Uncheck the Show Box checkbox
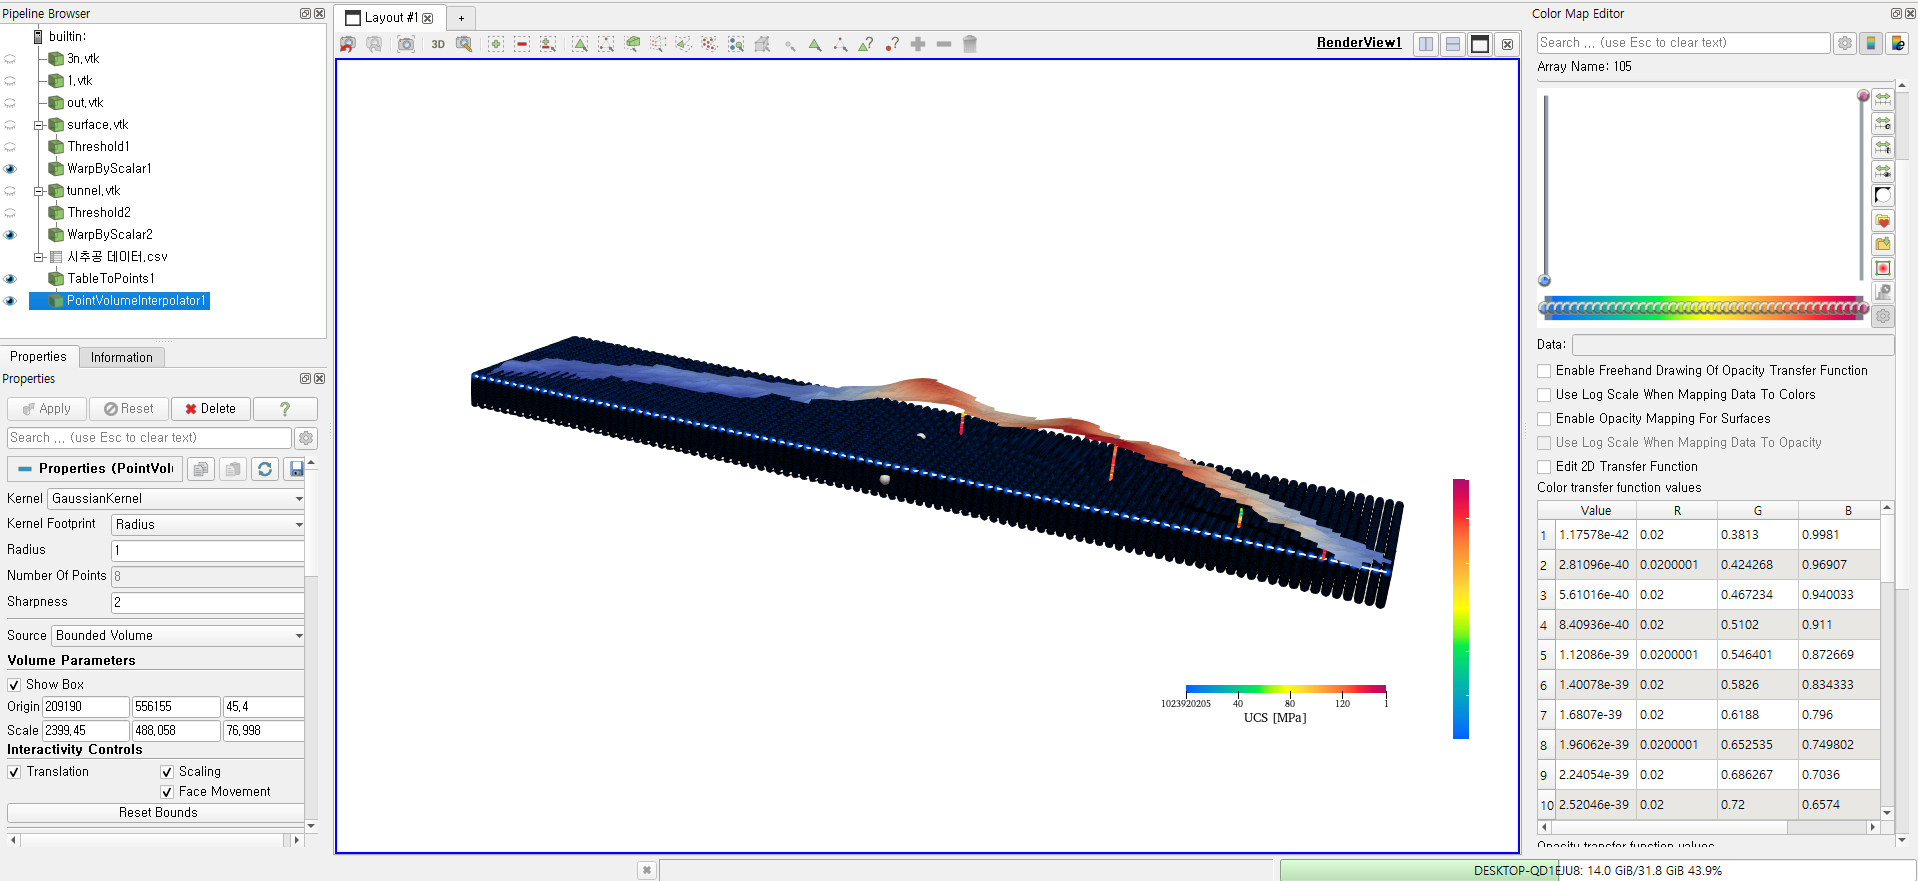Screen dimensions: 1918x881 [14, 685]
